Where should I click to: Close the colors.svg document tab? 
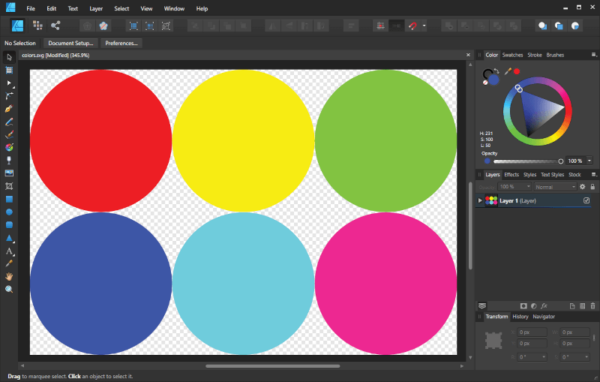point(468,55)
